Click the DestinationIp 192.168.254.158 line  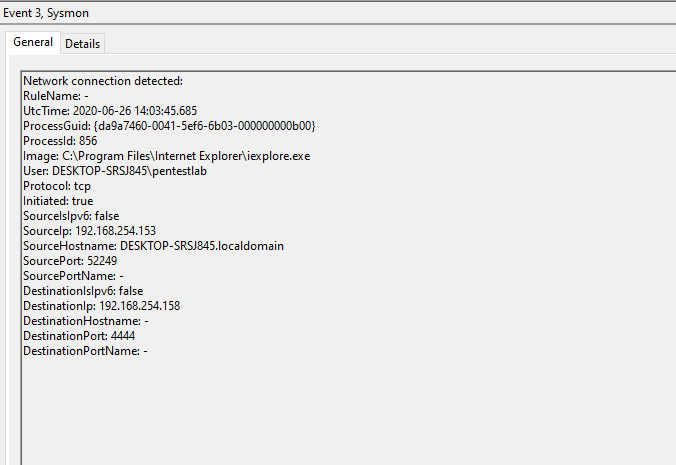(101, 306)
